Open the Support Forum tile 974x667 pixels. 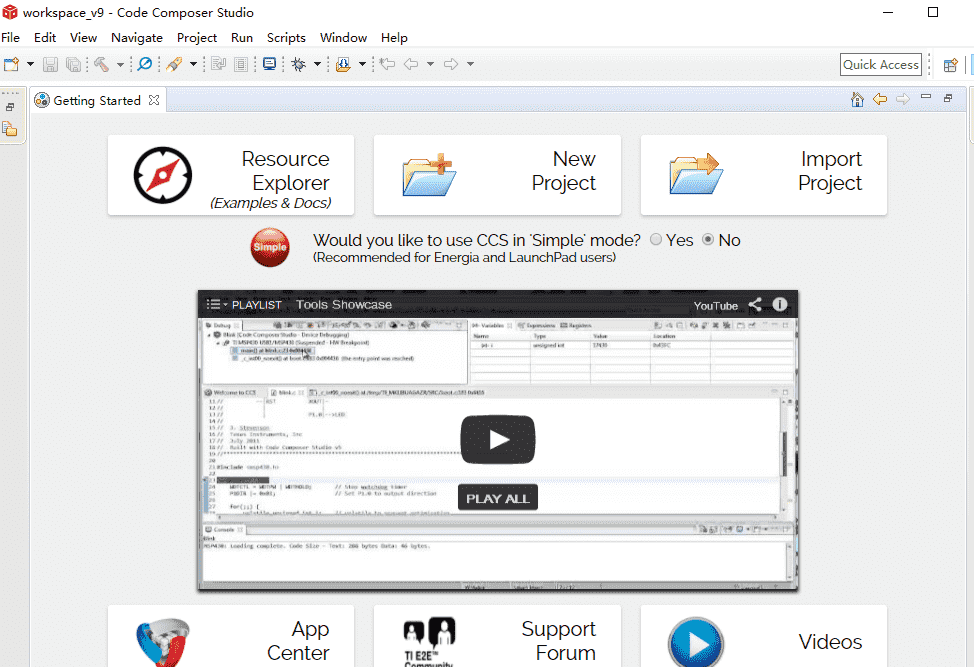(497, 637)
